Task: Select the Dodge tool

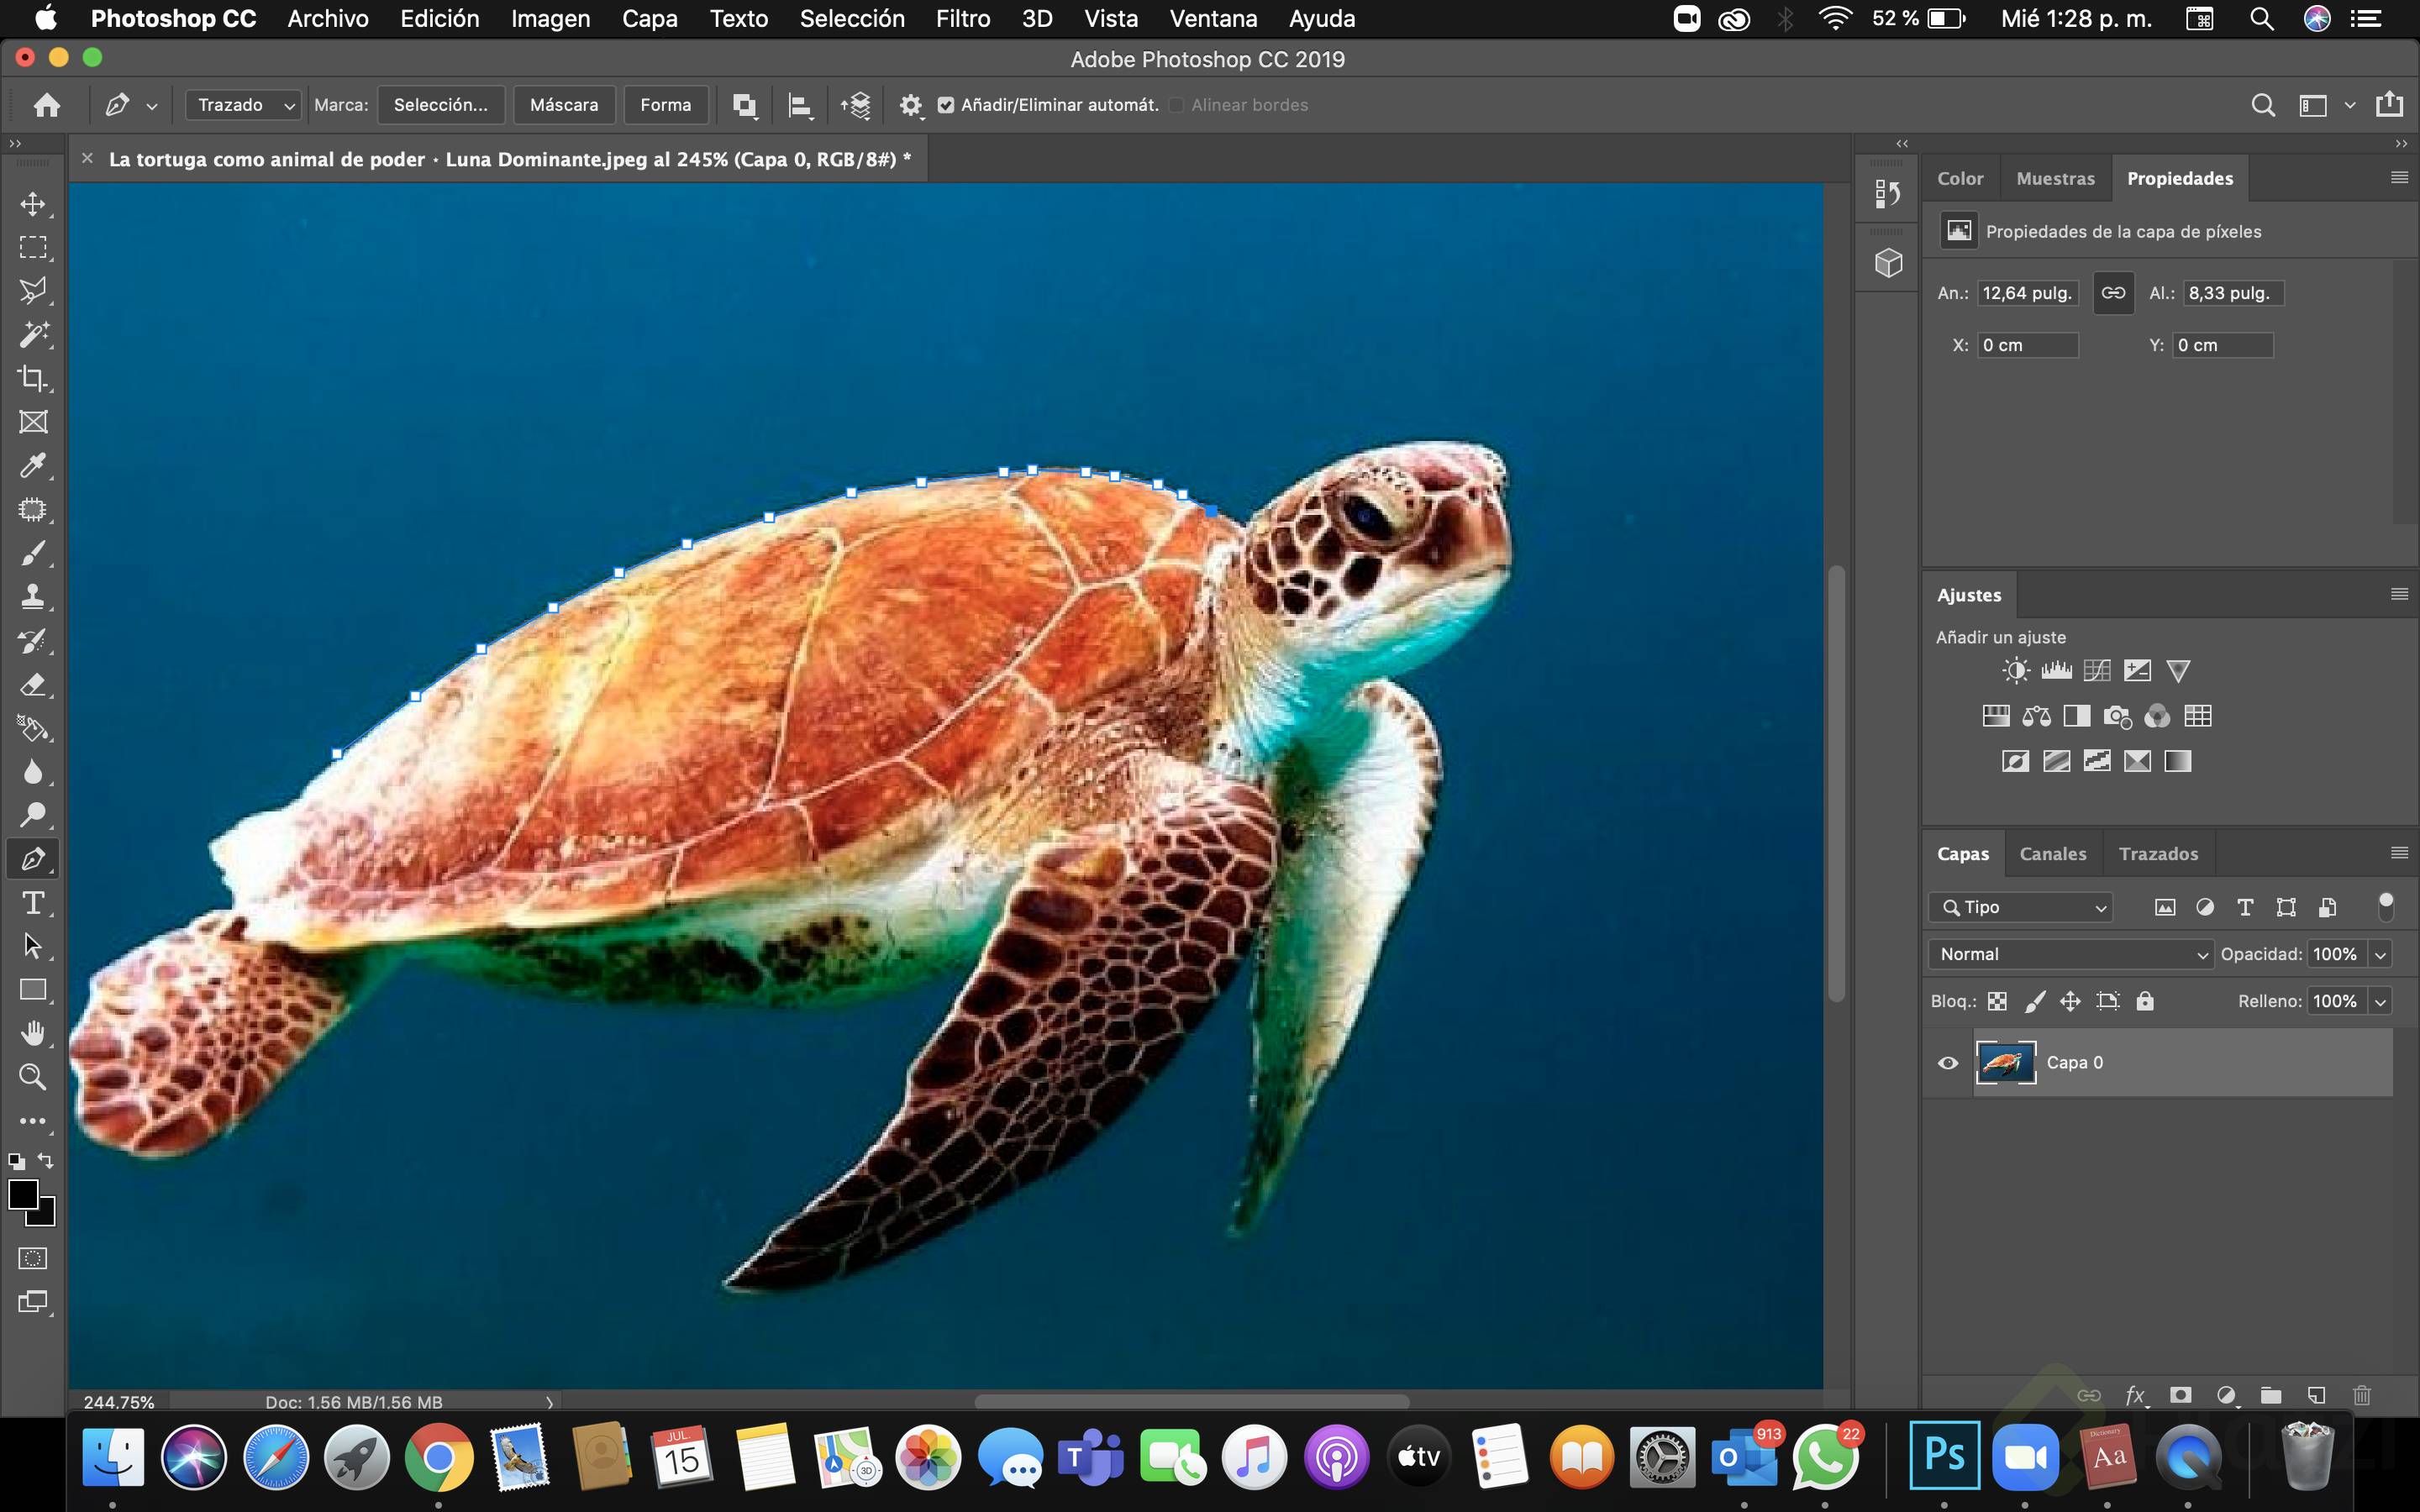Action: 33,815
